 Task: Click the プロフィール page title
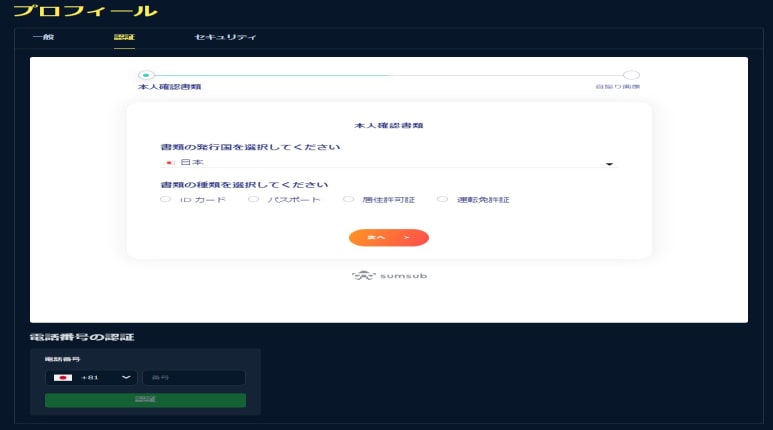click(x=85, y=11)
